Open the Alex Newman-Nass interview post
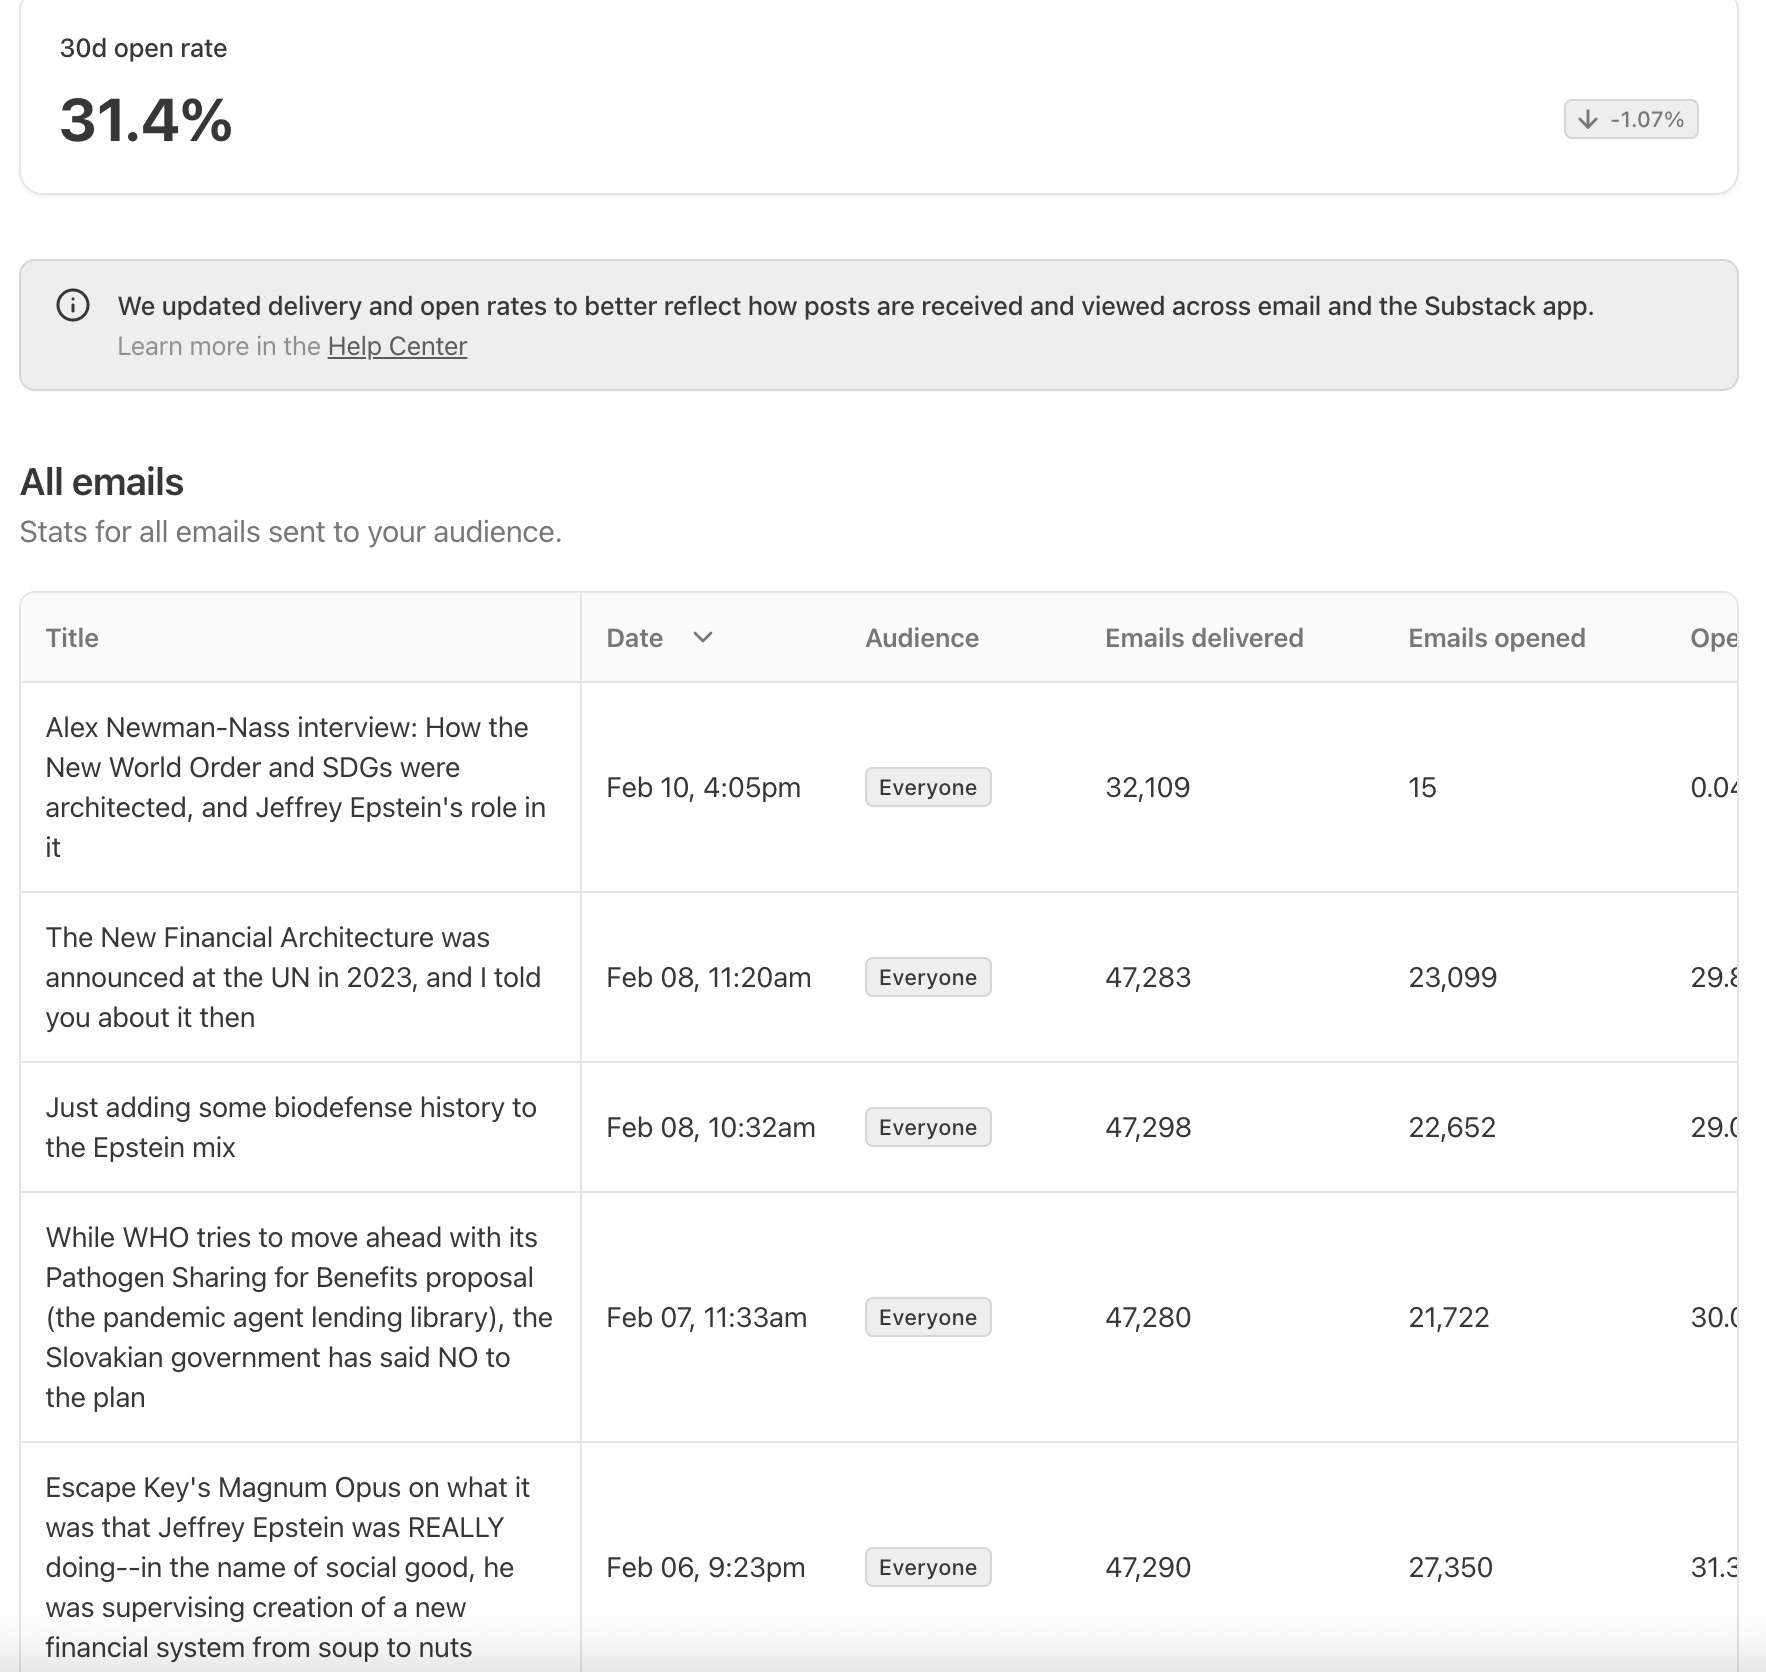Viewport: 1766px width, 1672px height. click(295, 787)
